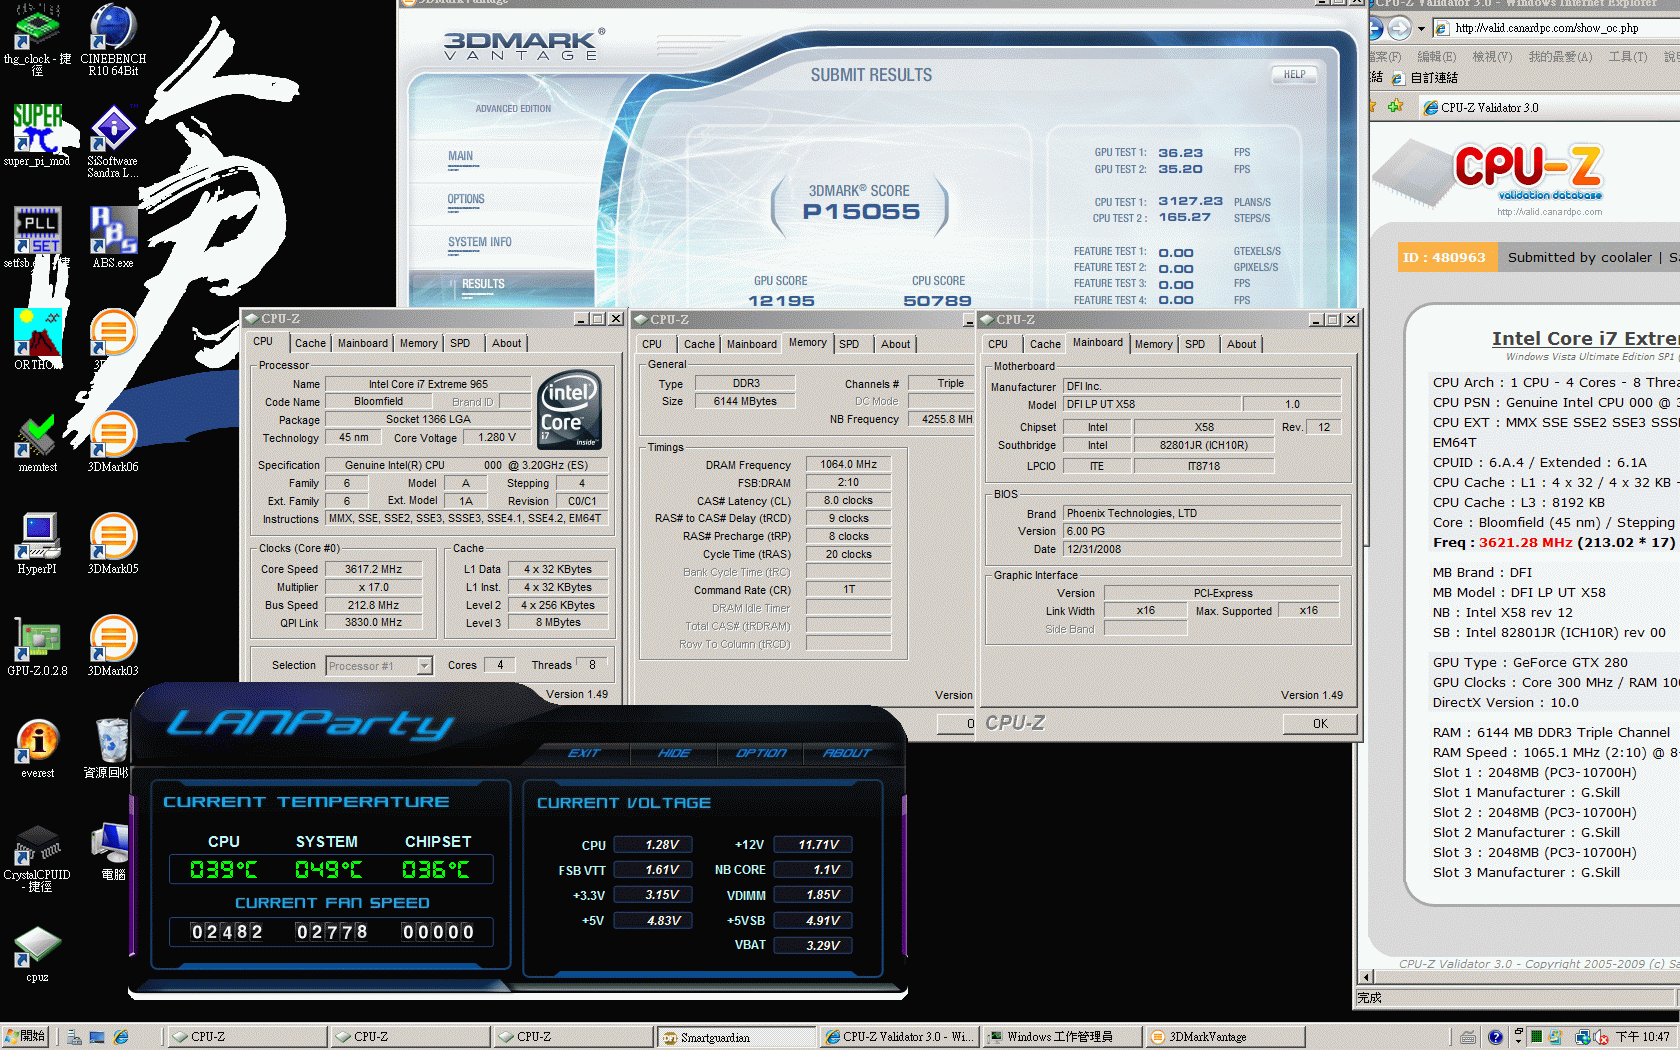This screenshot has height=1050, width=1680.
Task: Open the GPU-Z 0.2.8 desktop icon
Action: 37,641
